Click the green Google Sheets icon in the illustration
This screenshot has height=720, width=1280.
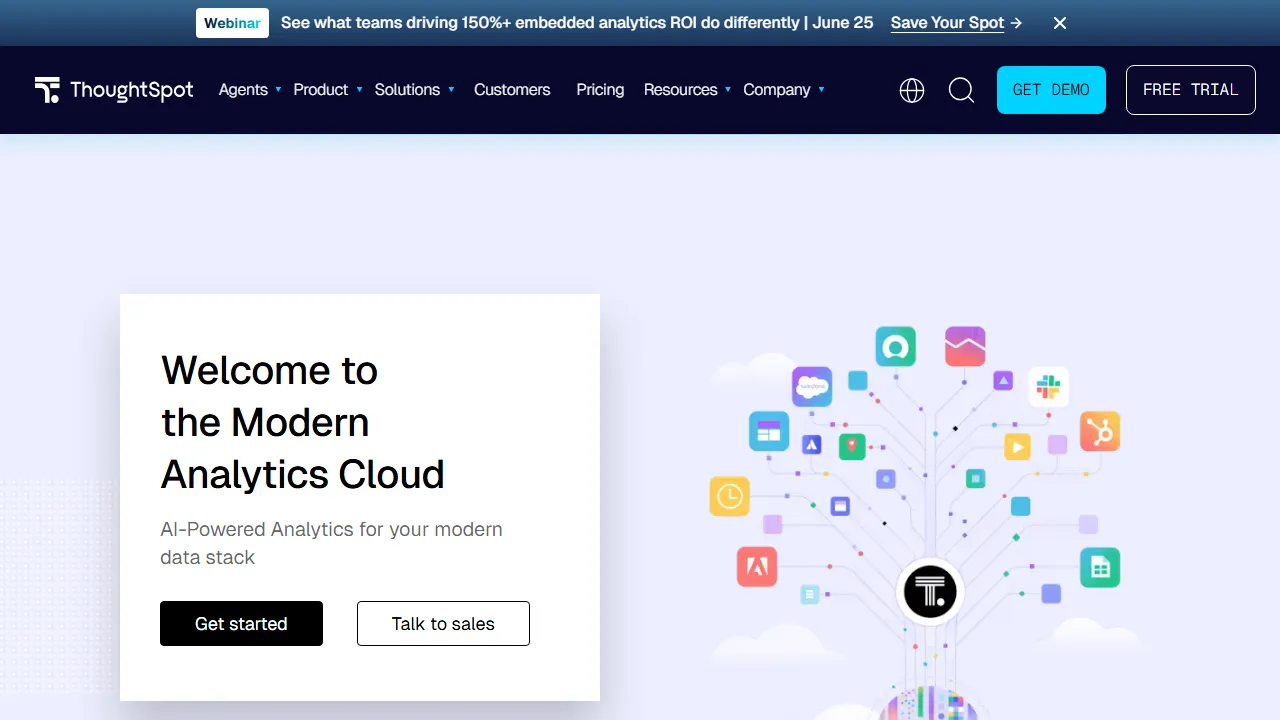point(1100,568)
